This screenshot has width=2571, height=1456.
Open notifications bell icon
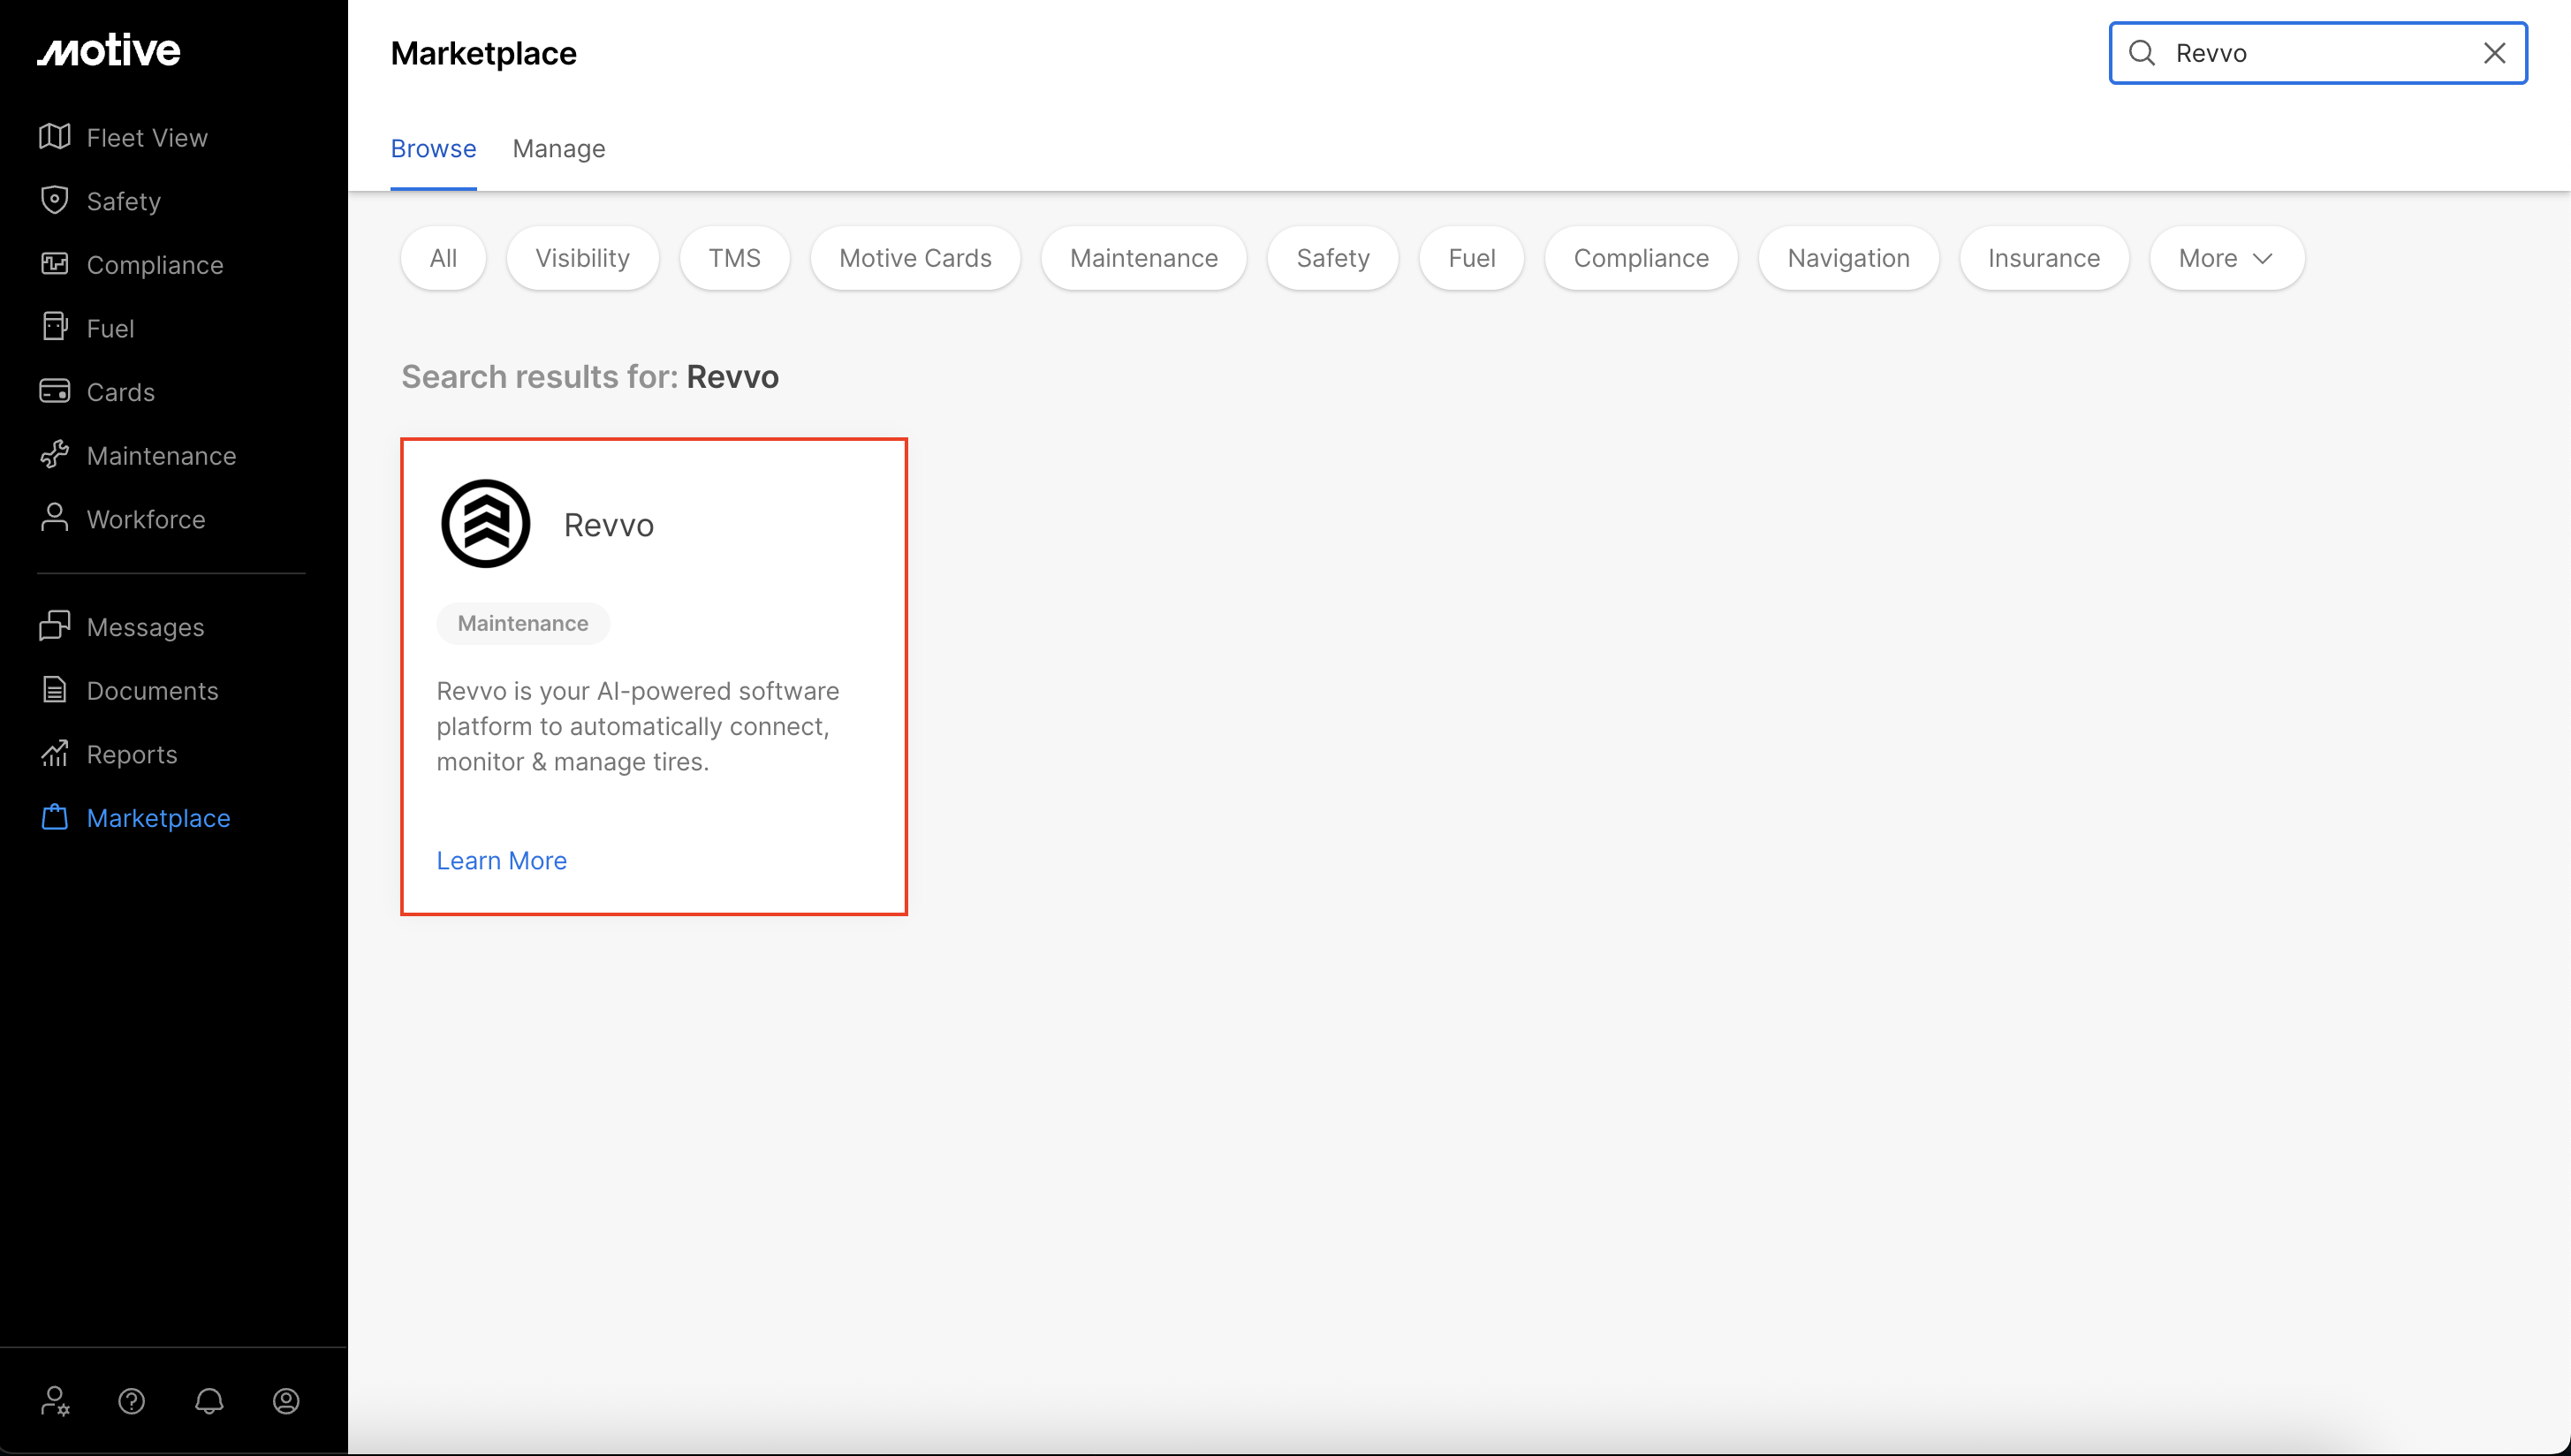pos(209,1401)
